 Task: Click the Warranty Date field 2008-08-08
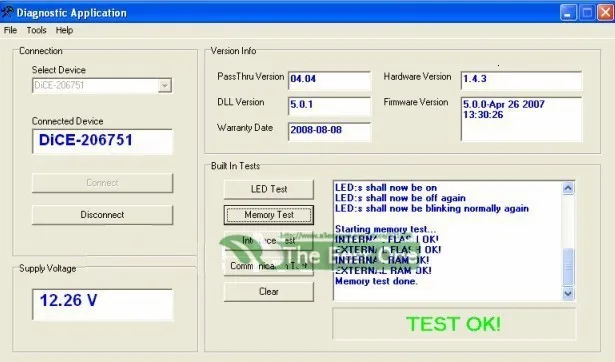pos(329,131)
